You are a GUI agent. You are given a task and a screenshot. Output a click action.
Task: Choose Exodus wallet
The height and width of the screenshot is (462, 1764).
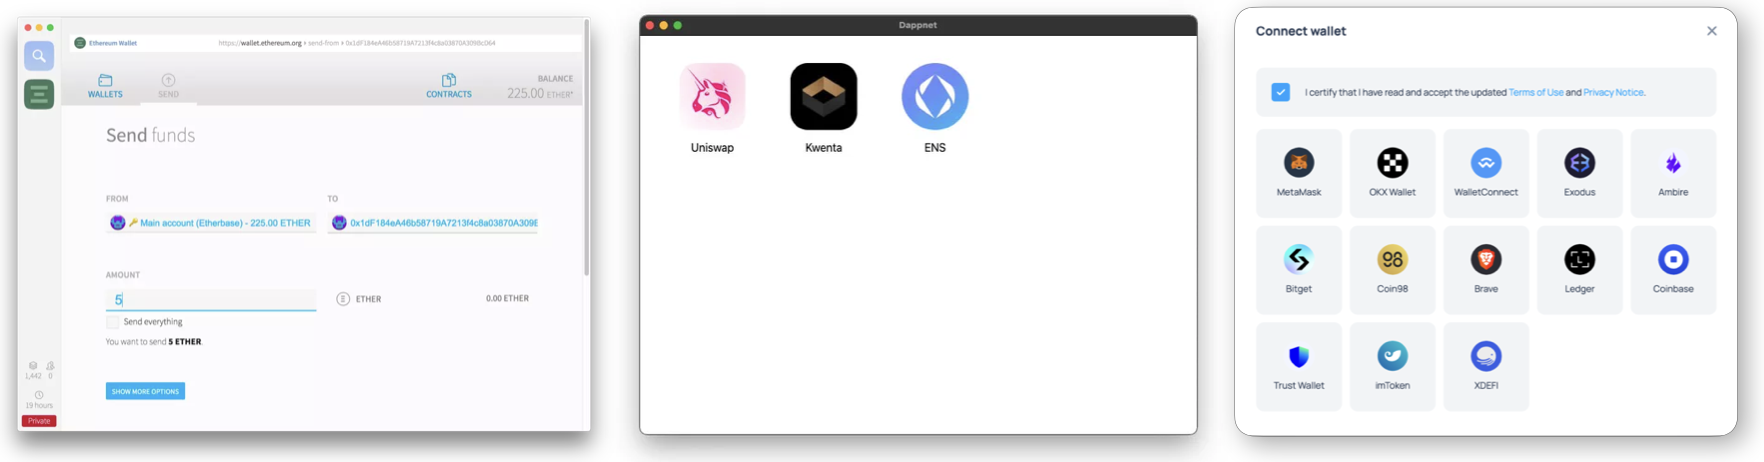[1580, 173]
